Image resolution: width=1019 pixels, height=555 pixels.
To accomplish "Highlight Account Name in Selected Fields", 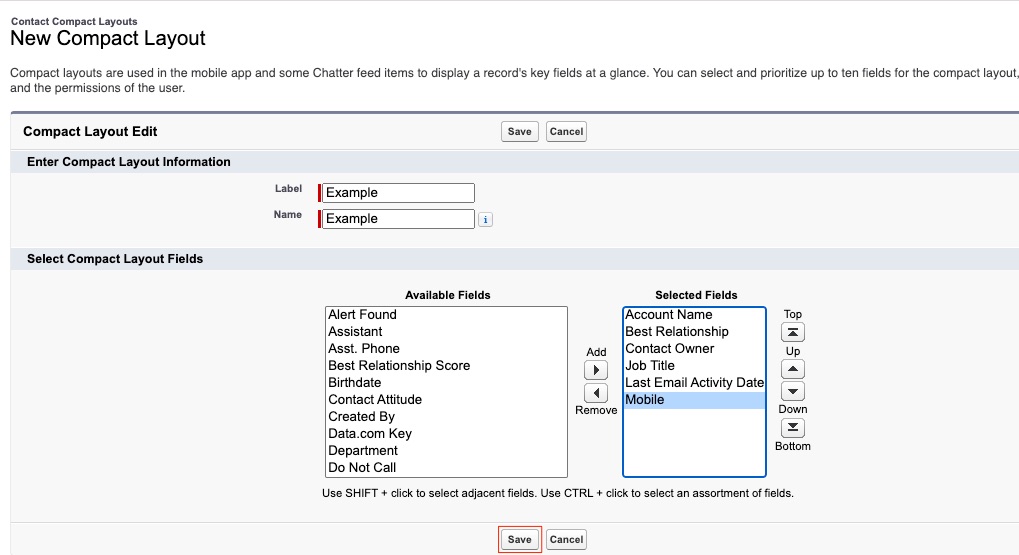I will (x=669, y=315).
